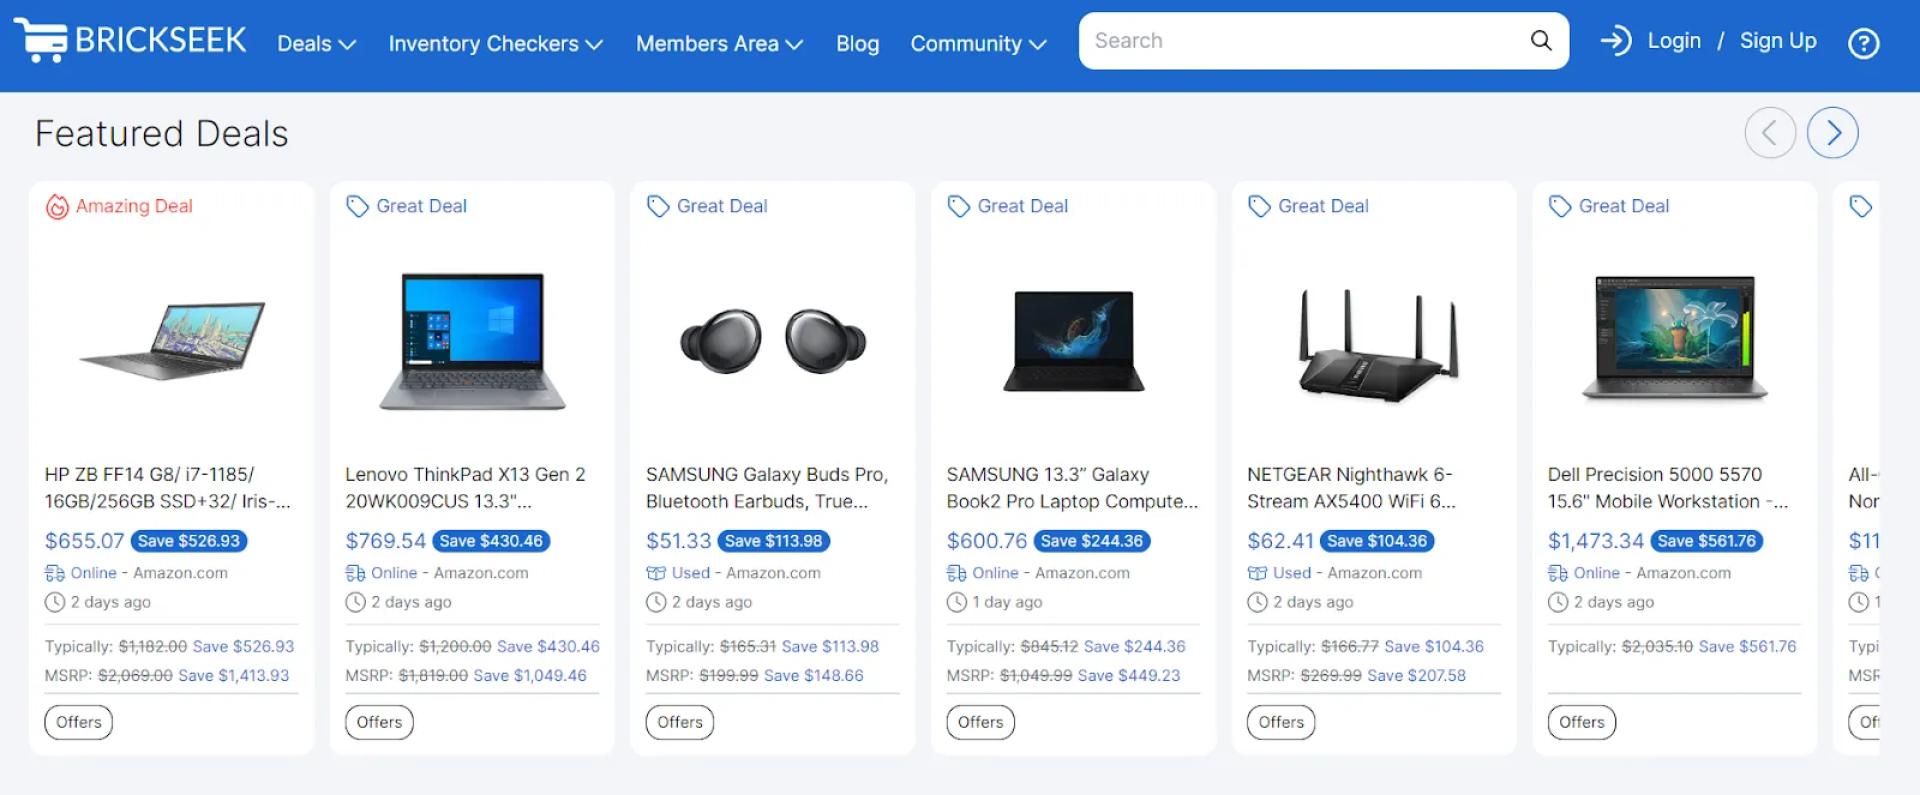Click the Amazing Deal flame icon
1920x795 pixels.
point(57,207)
